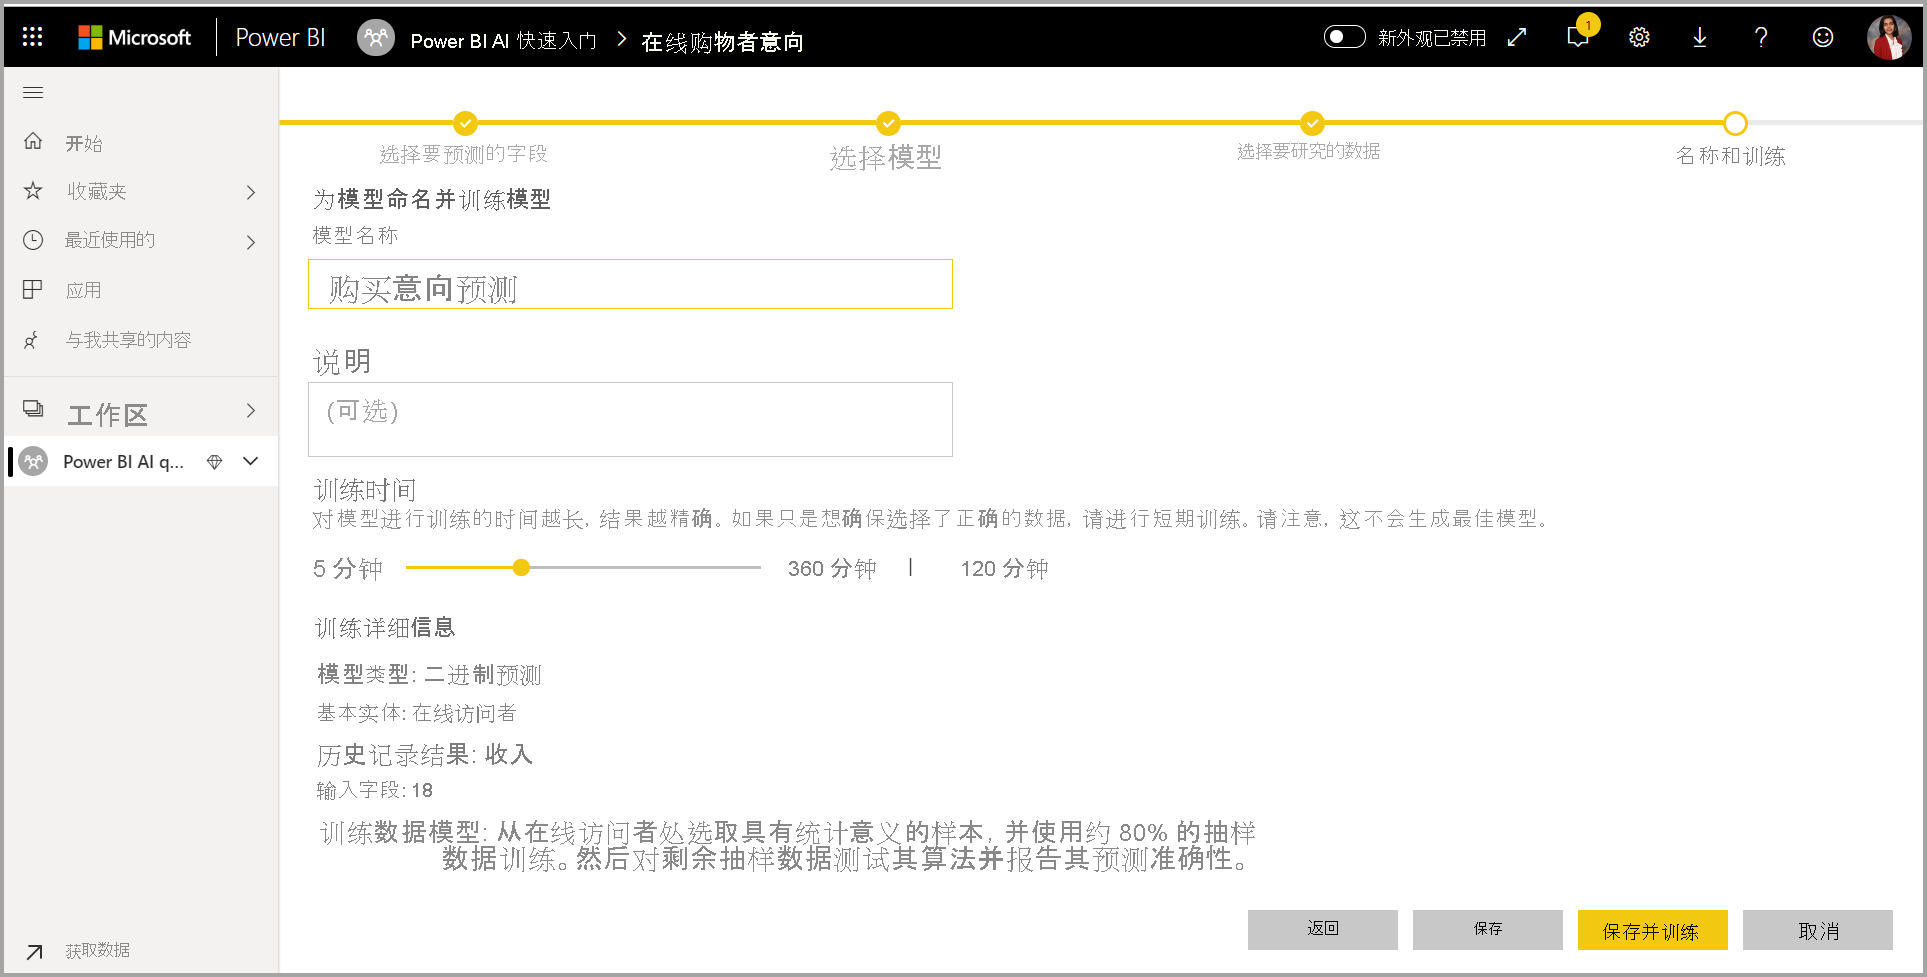Click the 历史记录结果: 收入 text
The image size is (1927, 977).
coord(424,754)
